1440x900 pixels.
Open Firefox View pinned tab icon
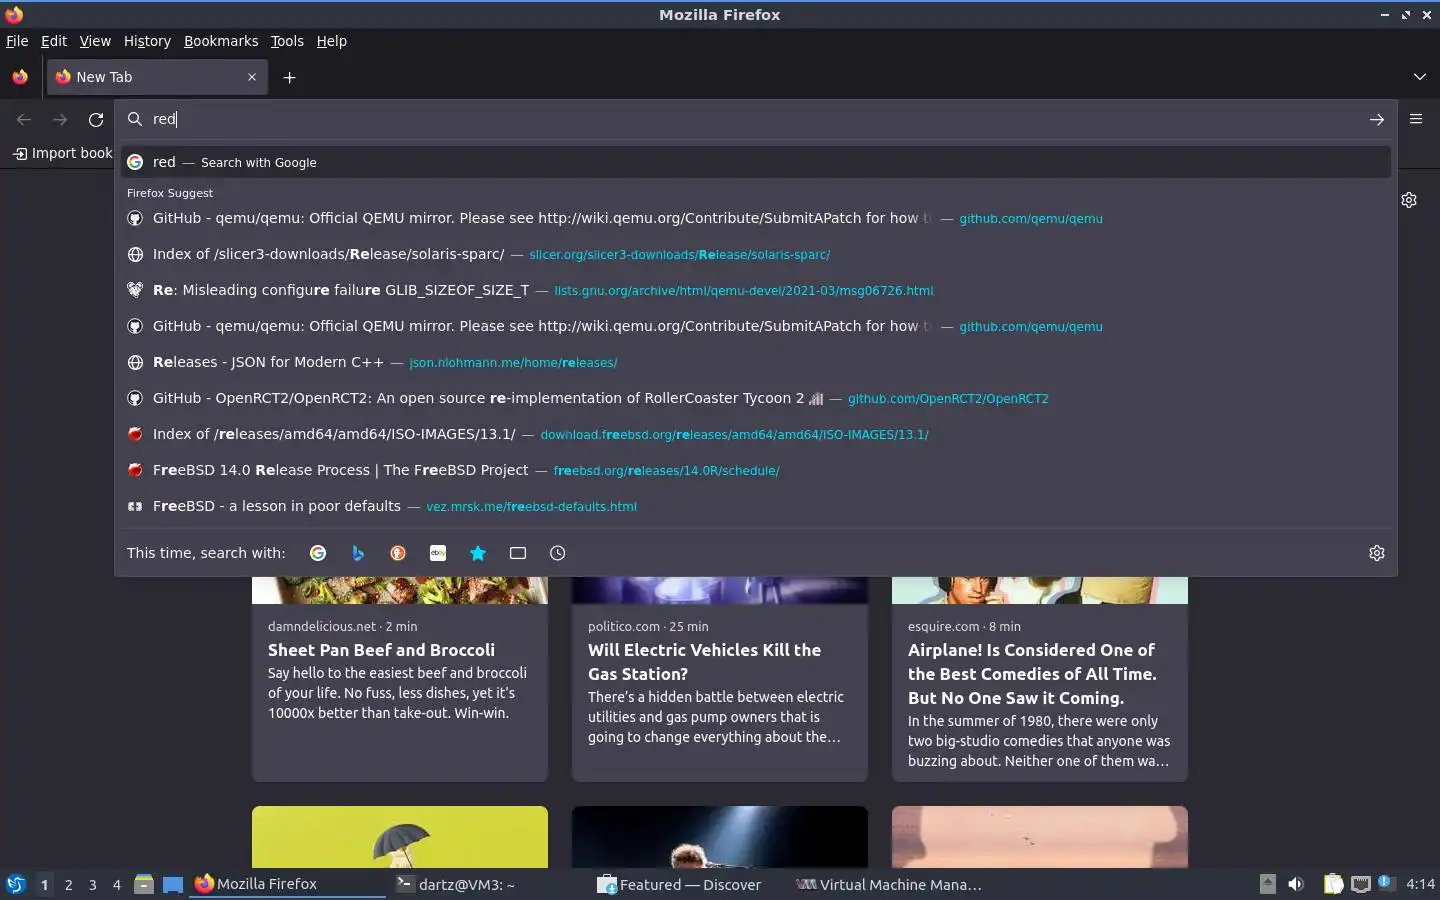pyautogui.click(x=20, y=77)
